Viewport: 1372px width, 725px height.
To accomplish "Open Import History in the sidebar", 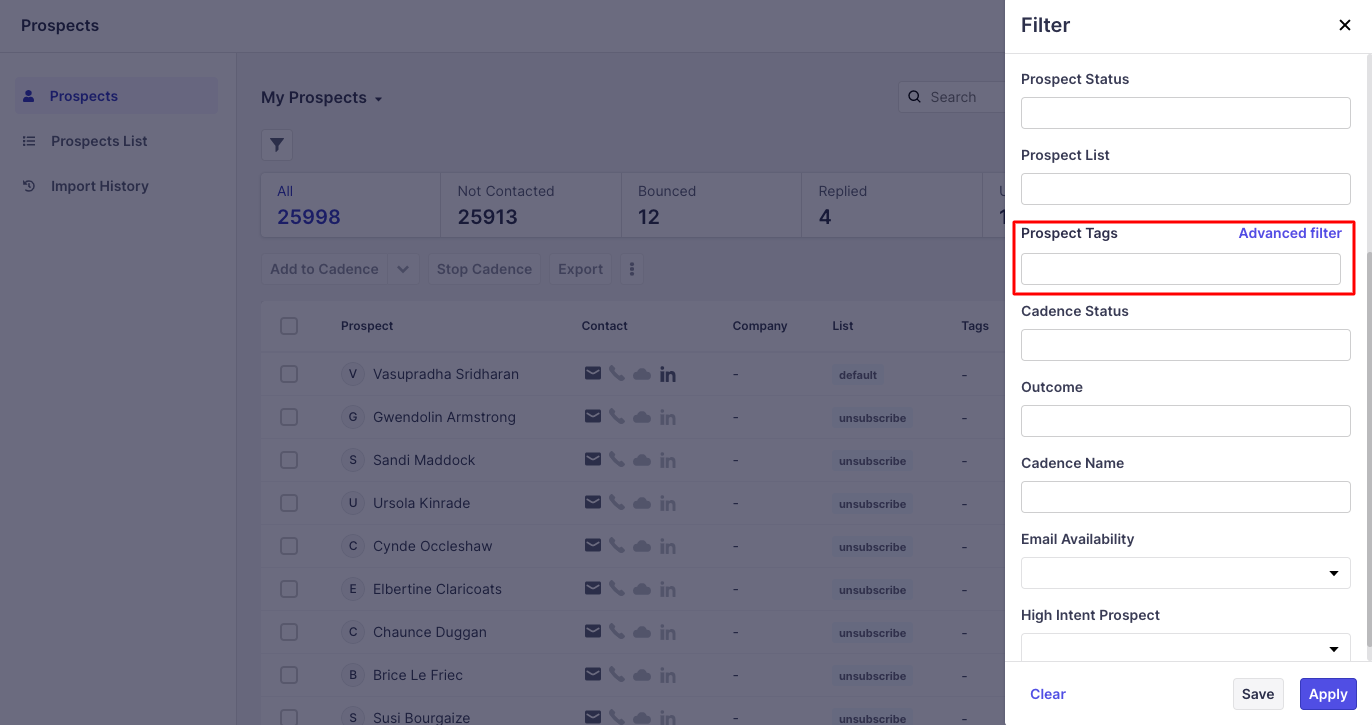I will 99,186.
